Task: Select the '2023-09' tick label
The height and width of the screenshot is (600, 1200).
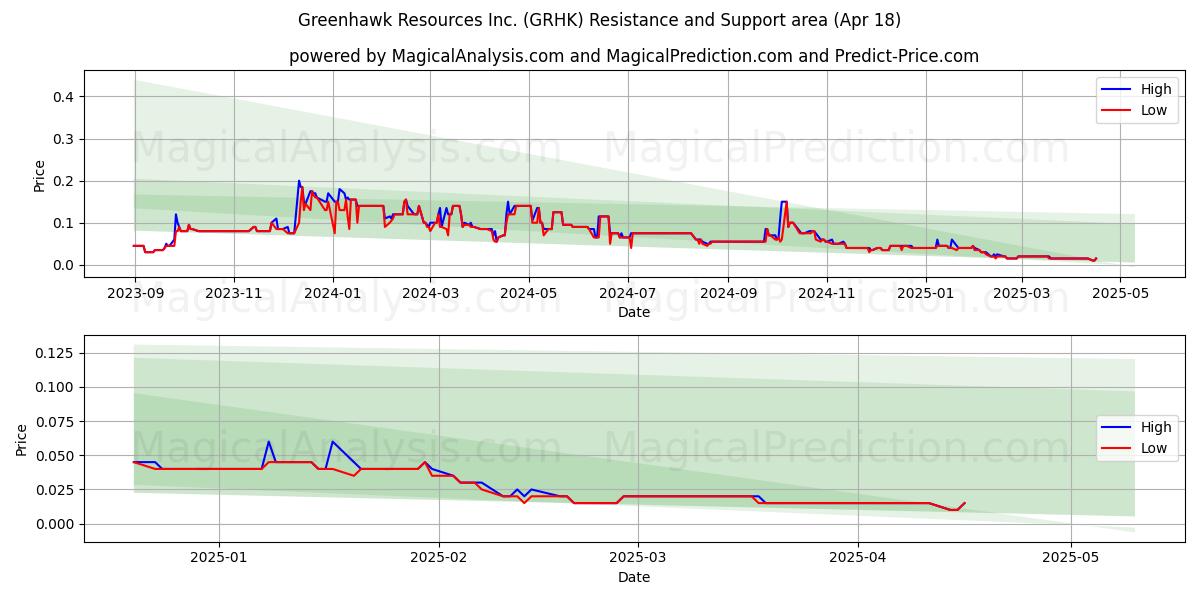Action: pos(135,293)
